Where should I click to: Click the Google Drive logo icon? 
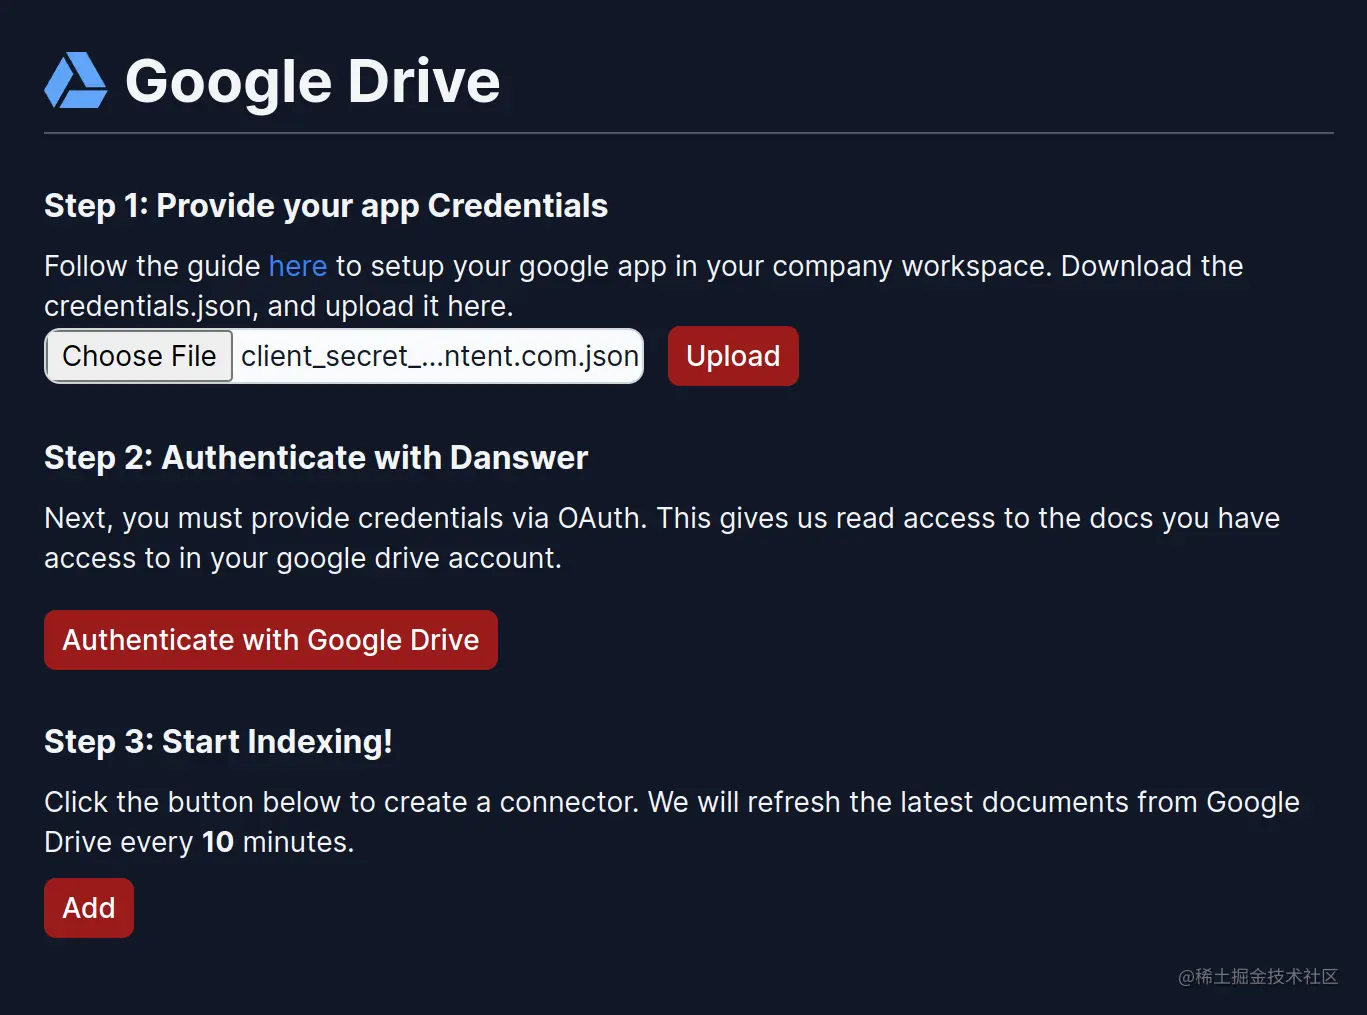pos(76,80)
